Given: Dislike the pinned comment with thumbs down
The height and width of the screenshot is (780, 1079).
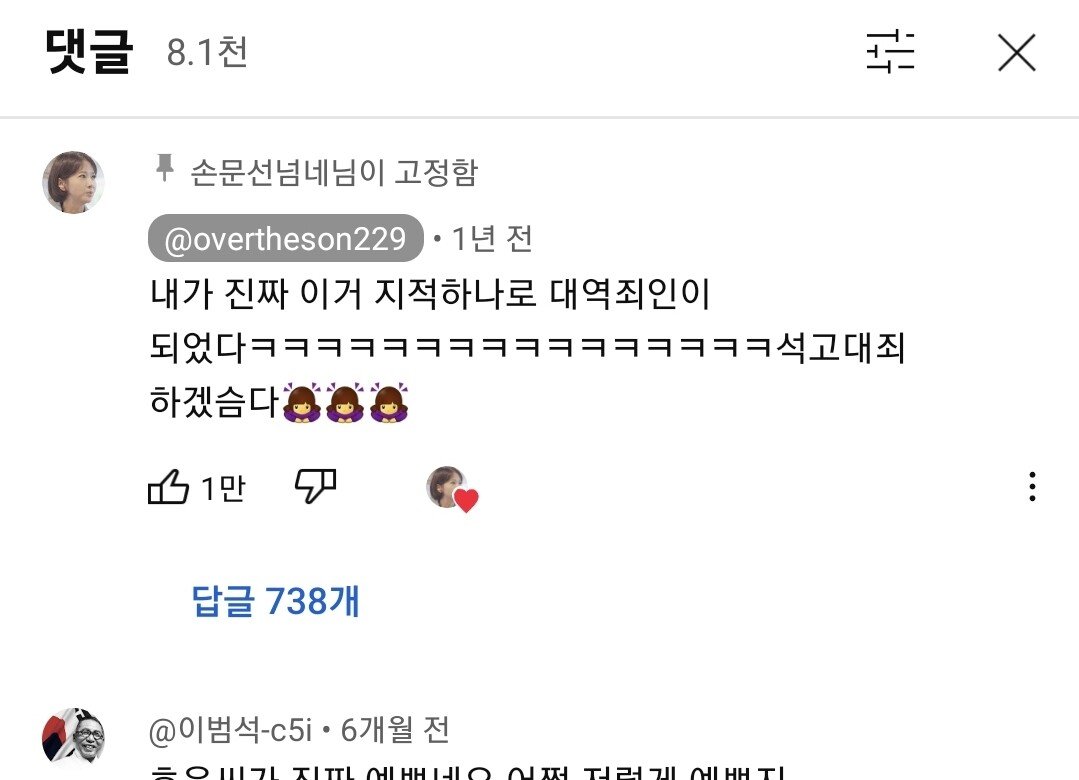Looking at the screenshot, I should [x=315, y=486].
